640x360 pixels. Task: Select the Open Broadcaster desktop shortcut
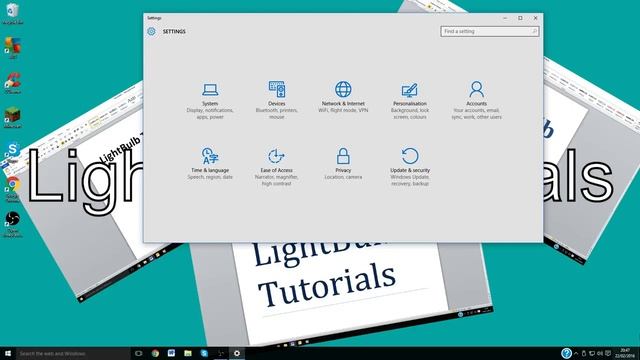12,224
